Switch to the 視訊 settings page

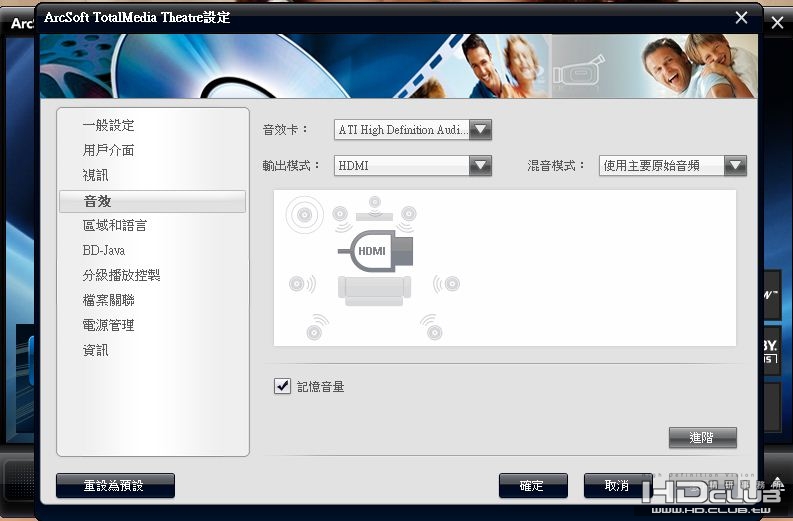[x=96, y=175]
